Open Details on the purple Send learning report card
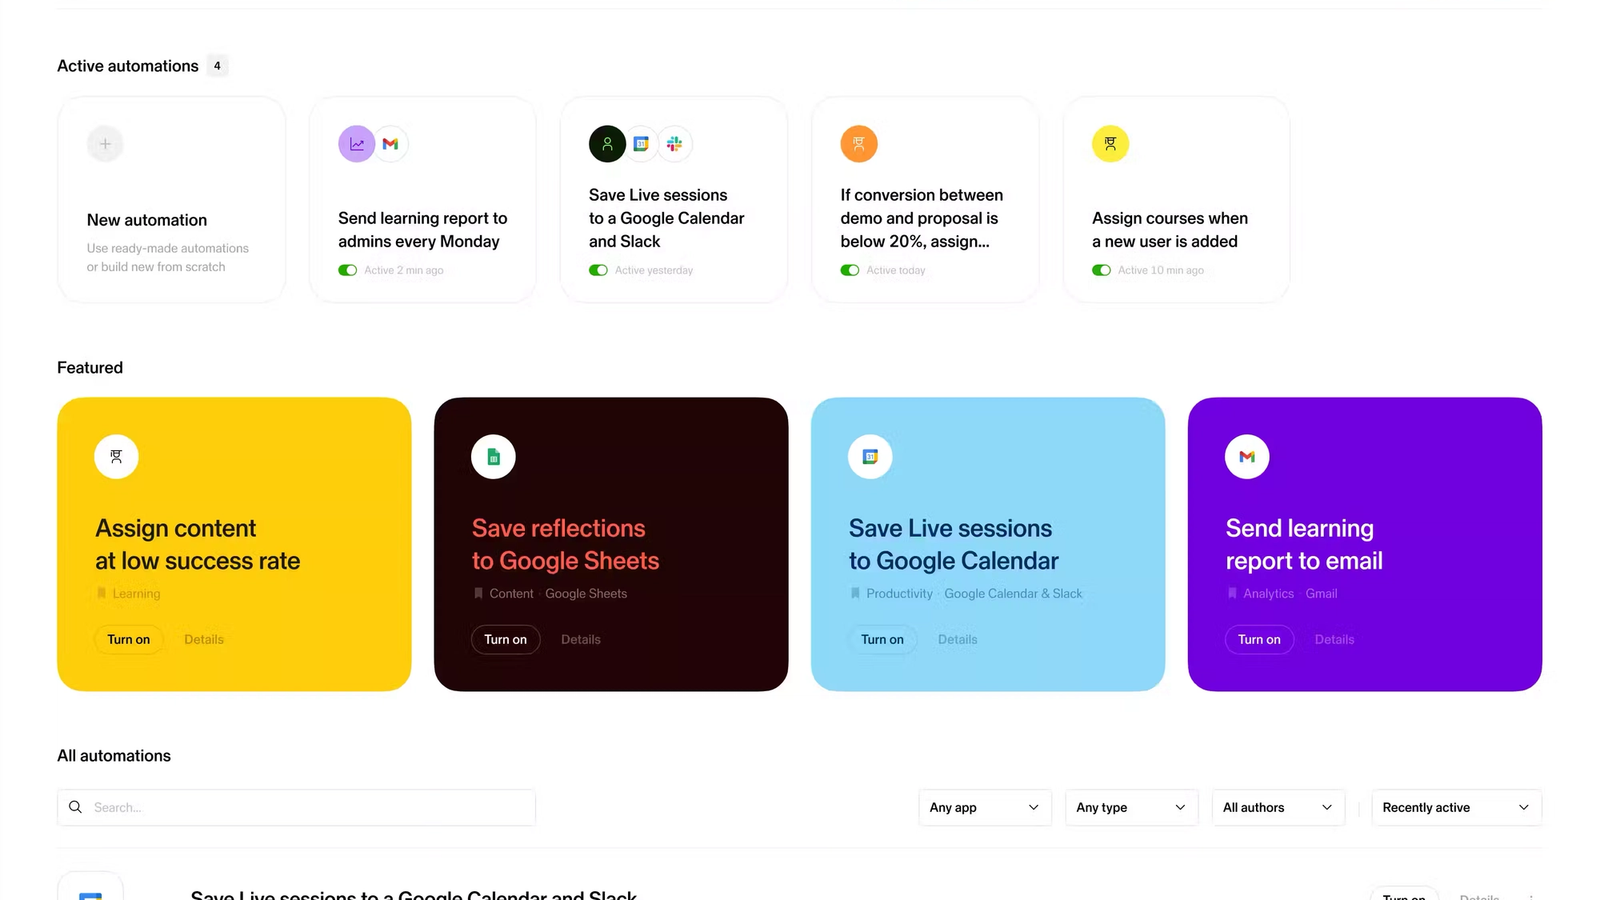 pos(1335,640)
